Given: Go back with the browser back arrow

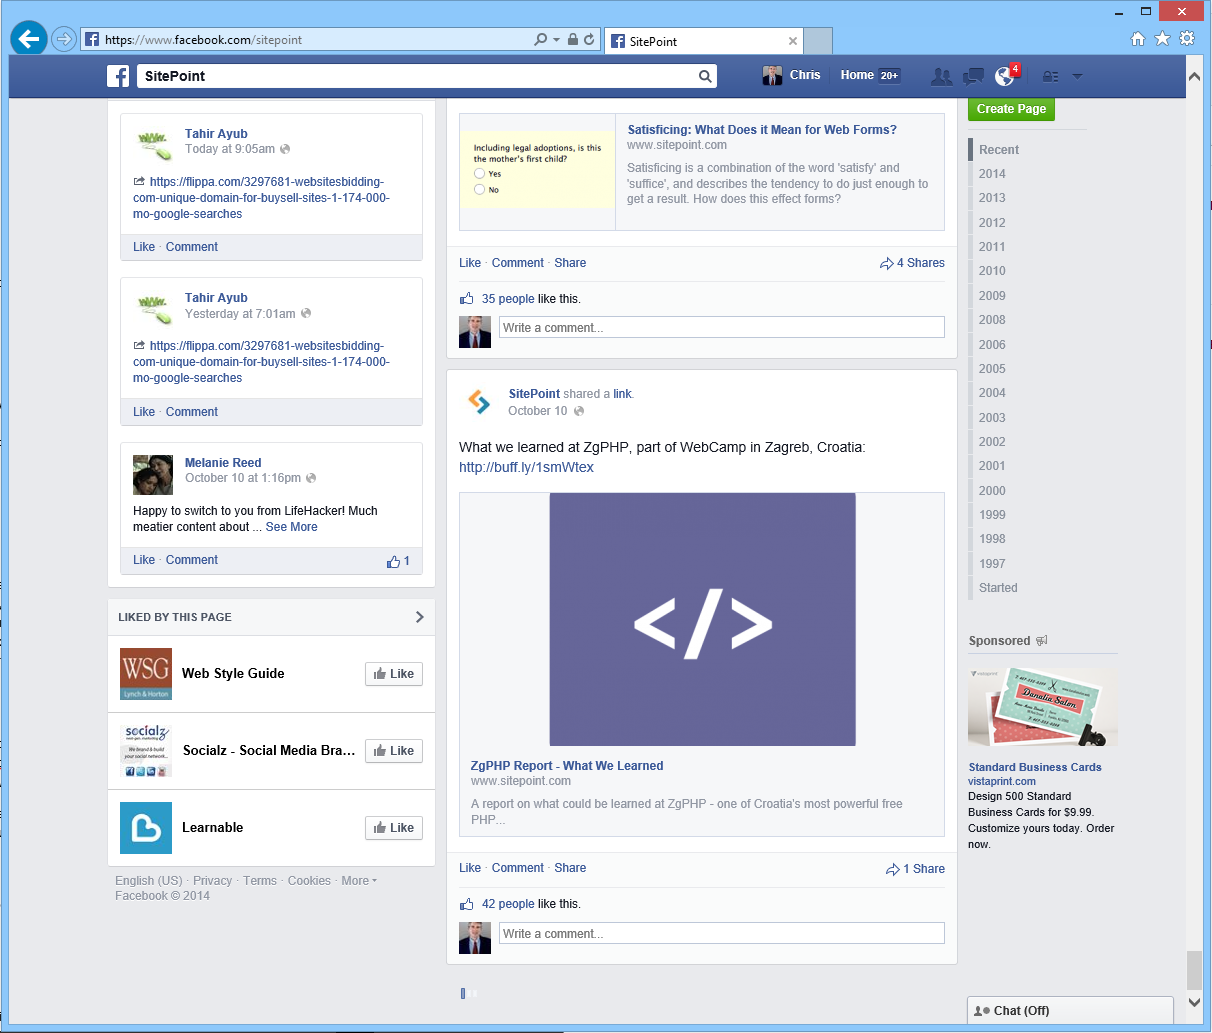Looking at the screenshot, I should pyautogui.click(x=29, y=39).
